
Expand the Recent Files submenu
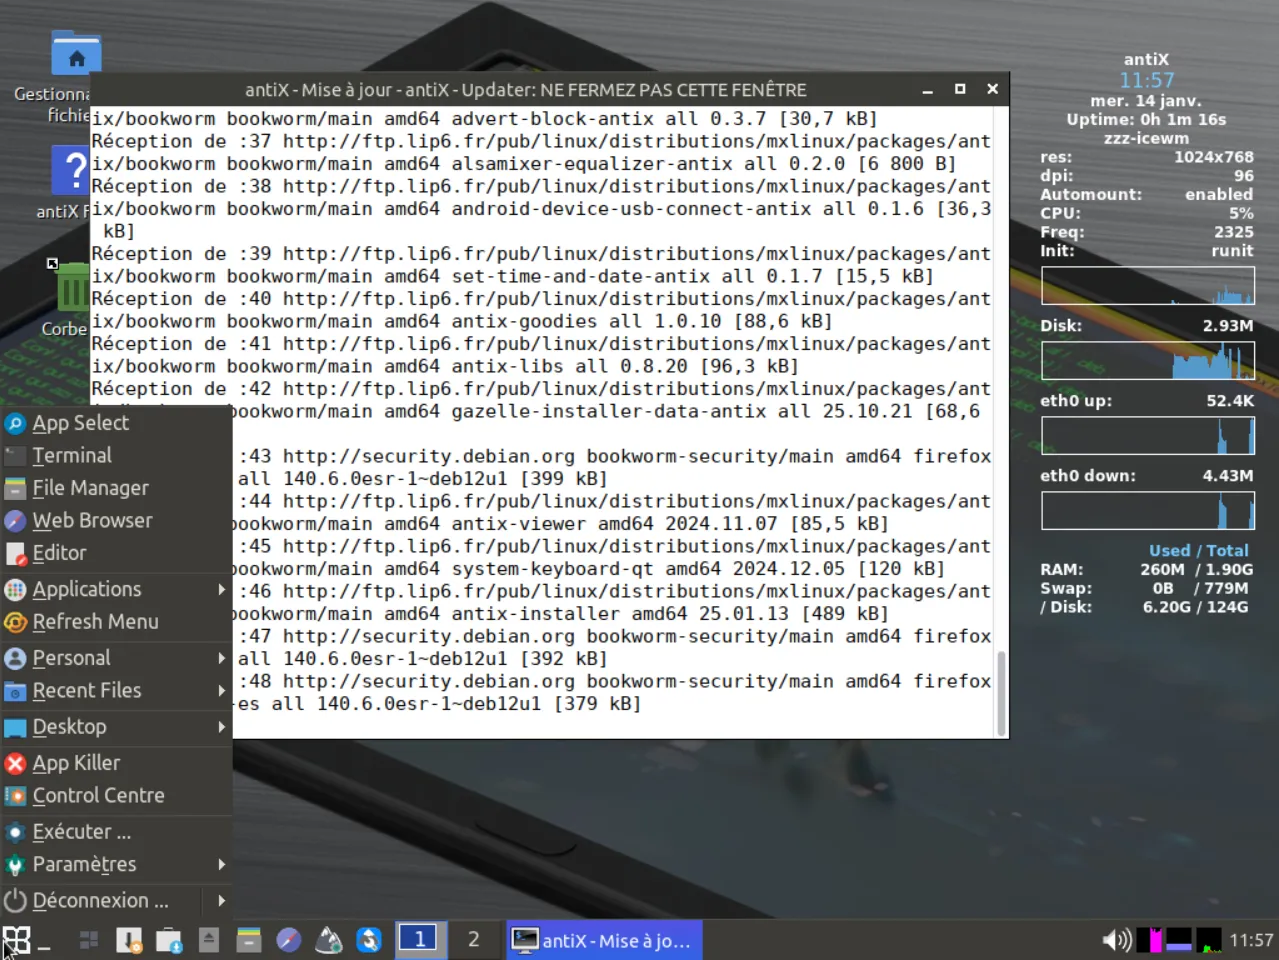point(86,690)
